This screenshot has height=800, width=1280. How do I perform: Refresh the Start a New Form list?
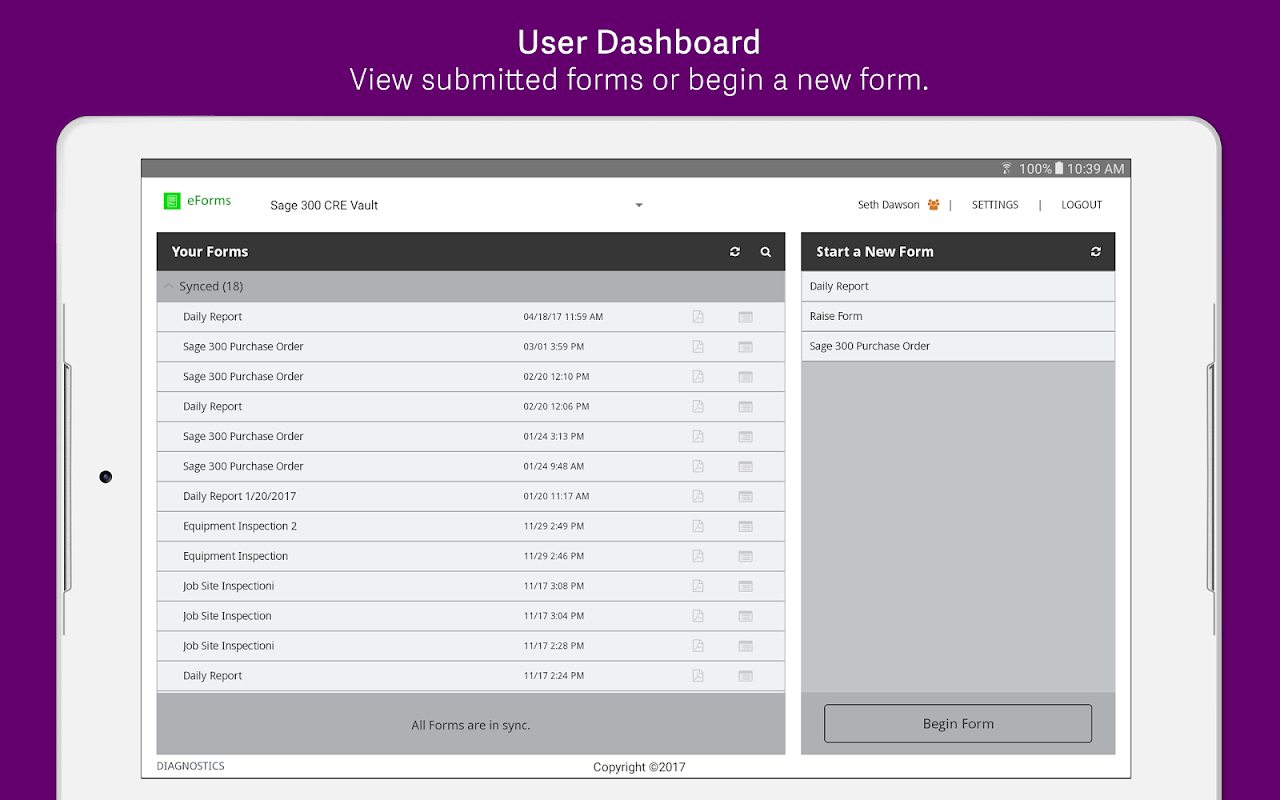pyautogui.click(x=1096, y=252)
